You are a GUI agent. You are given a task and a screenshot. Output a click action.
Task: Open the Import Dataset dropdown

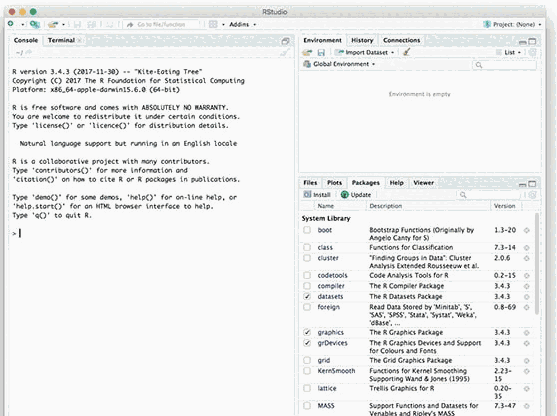[365, 53]
